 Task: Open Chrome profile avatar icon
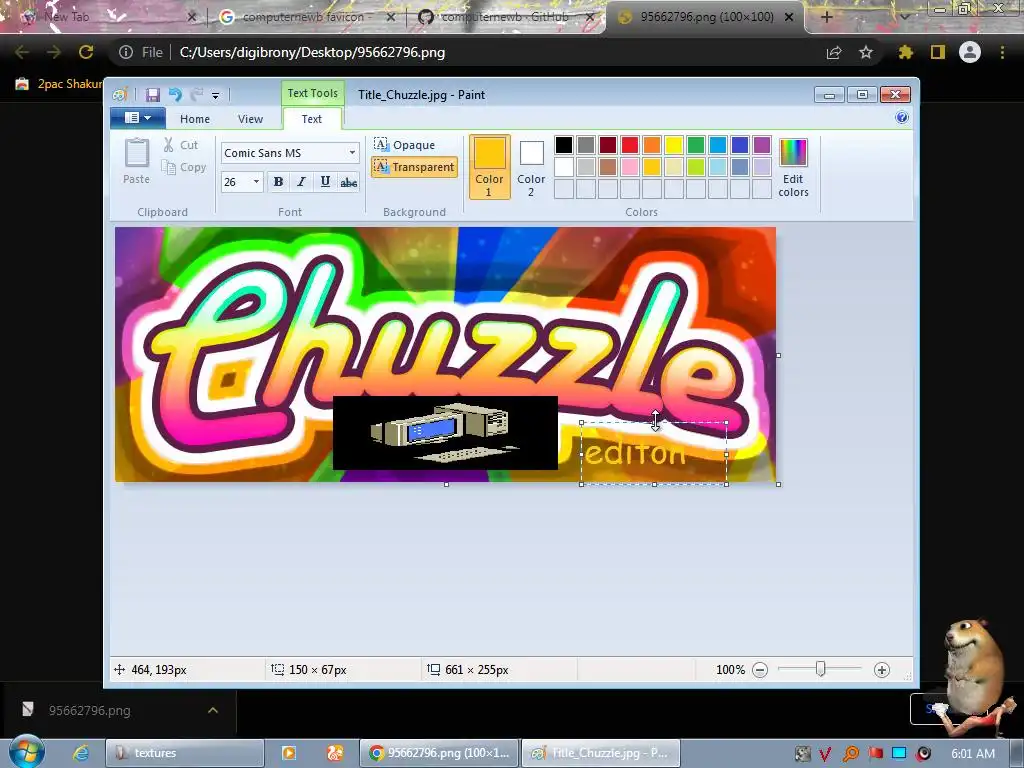(970, 52)
